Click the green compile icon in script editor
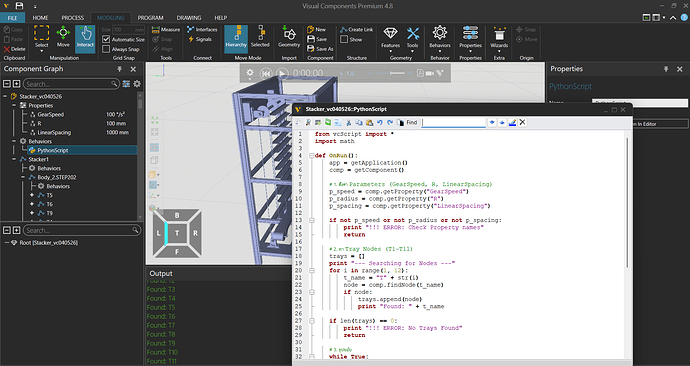 (x=328, y=122)
